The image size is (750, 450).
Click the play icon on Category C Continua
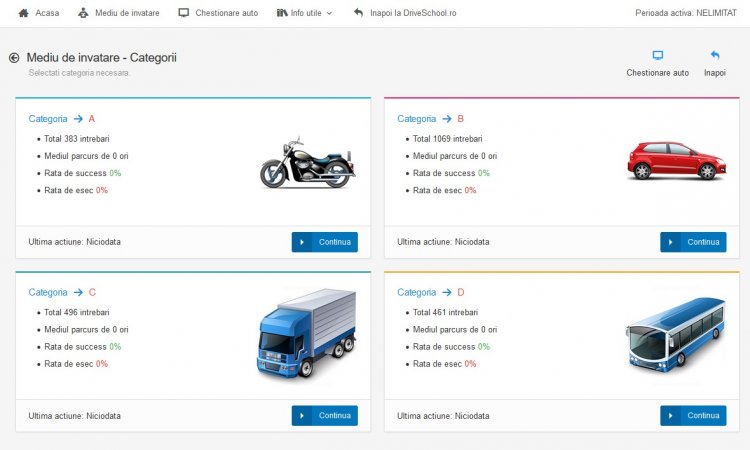pyautogui.click(x=302, y=416)
